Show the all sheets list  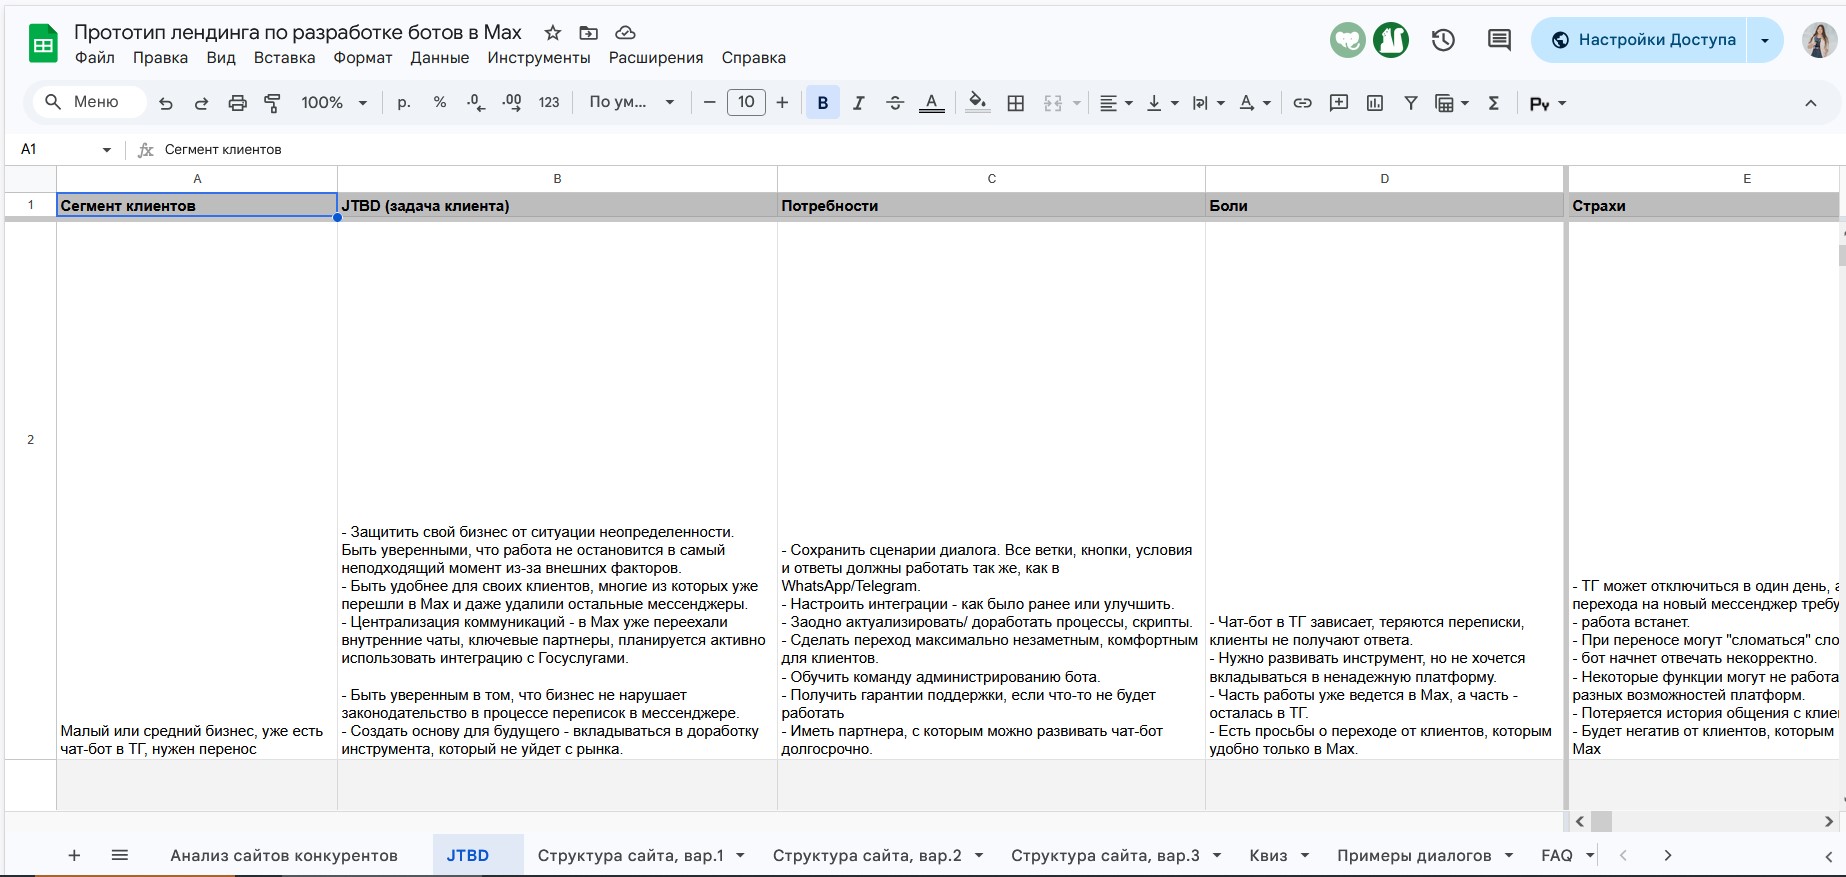(120, 856)
